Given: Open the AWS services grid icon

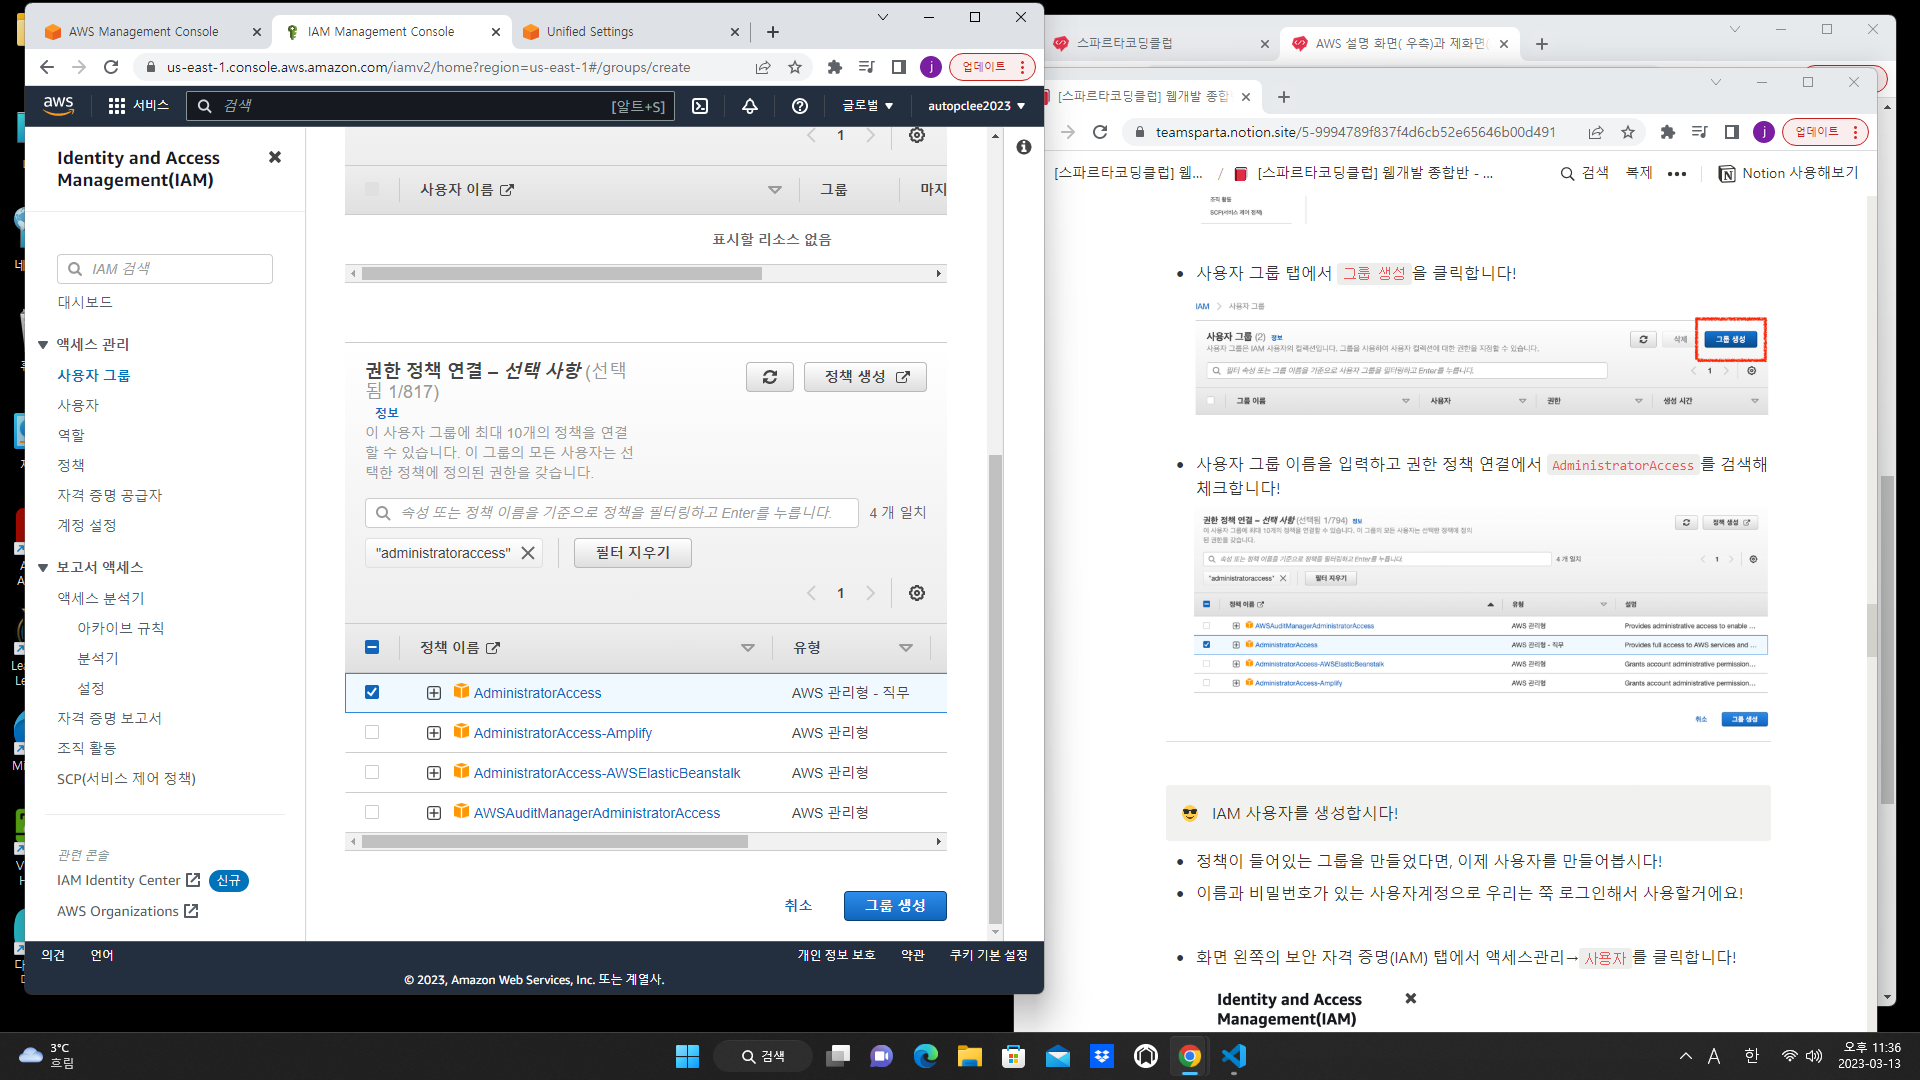Looking at the screenshot, I should point(117,106).
